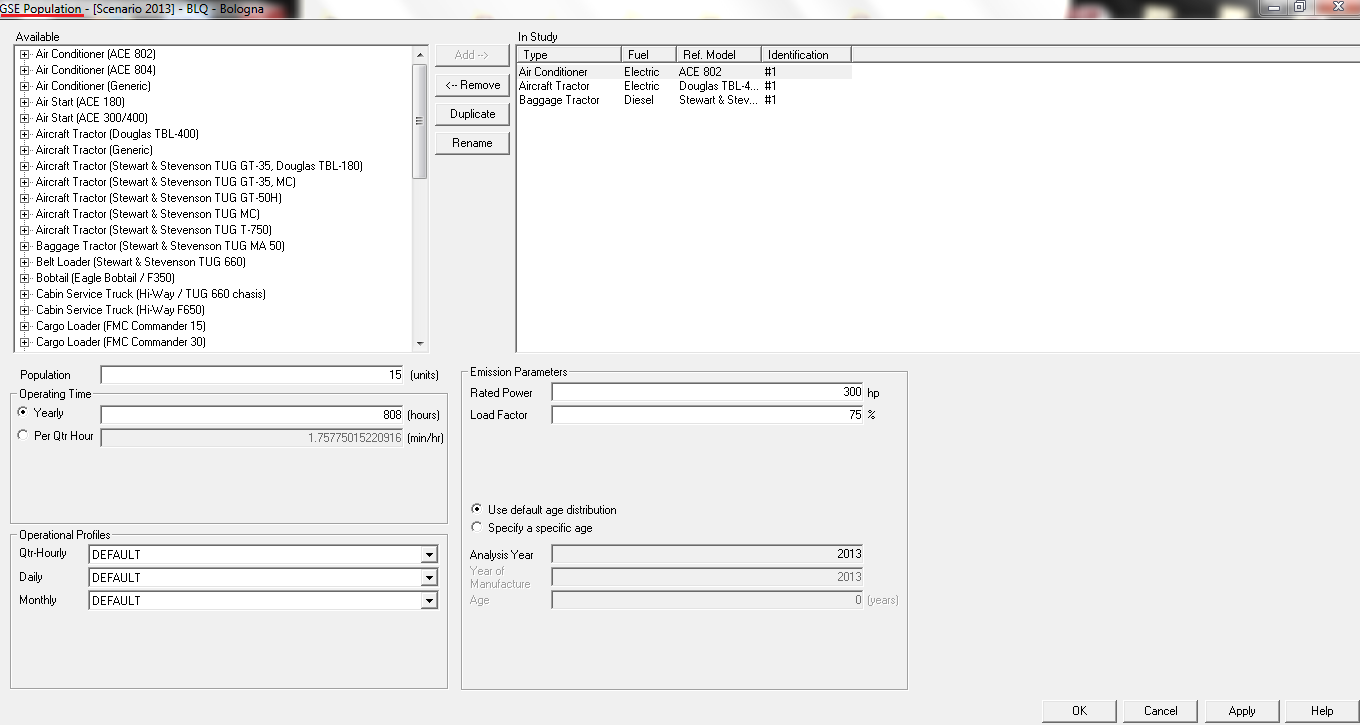This screenshot has width=1360, height=725.
Task: Select Aircraft Tractor TUG MC item
Action: tap(148, 214)
